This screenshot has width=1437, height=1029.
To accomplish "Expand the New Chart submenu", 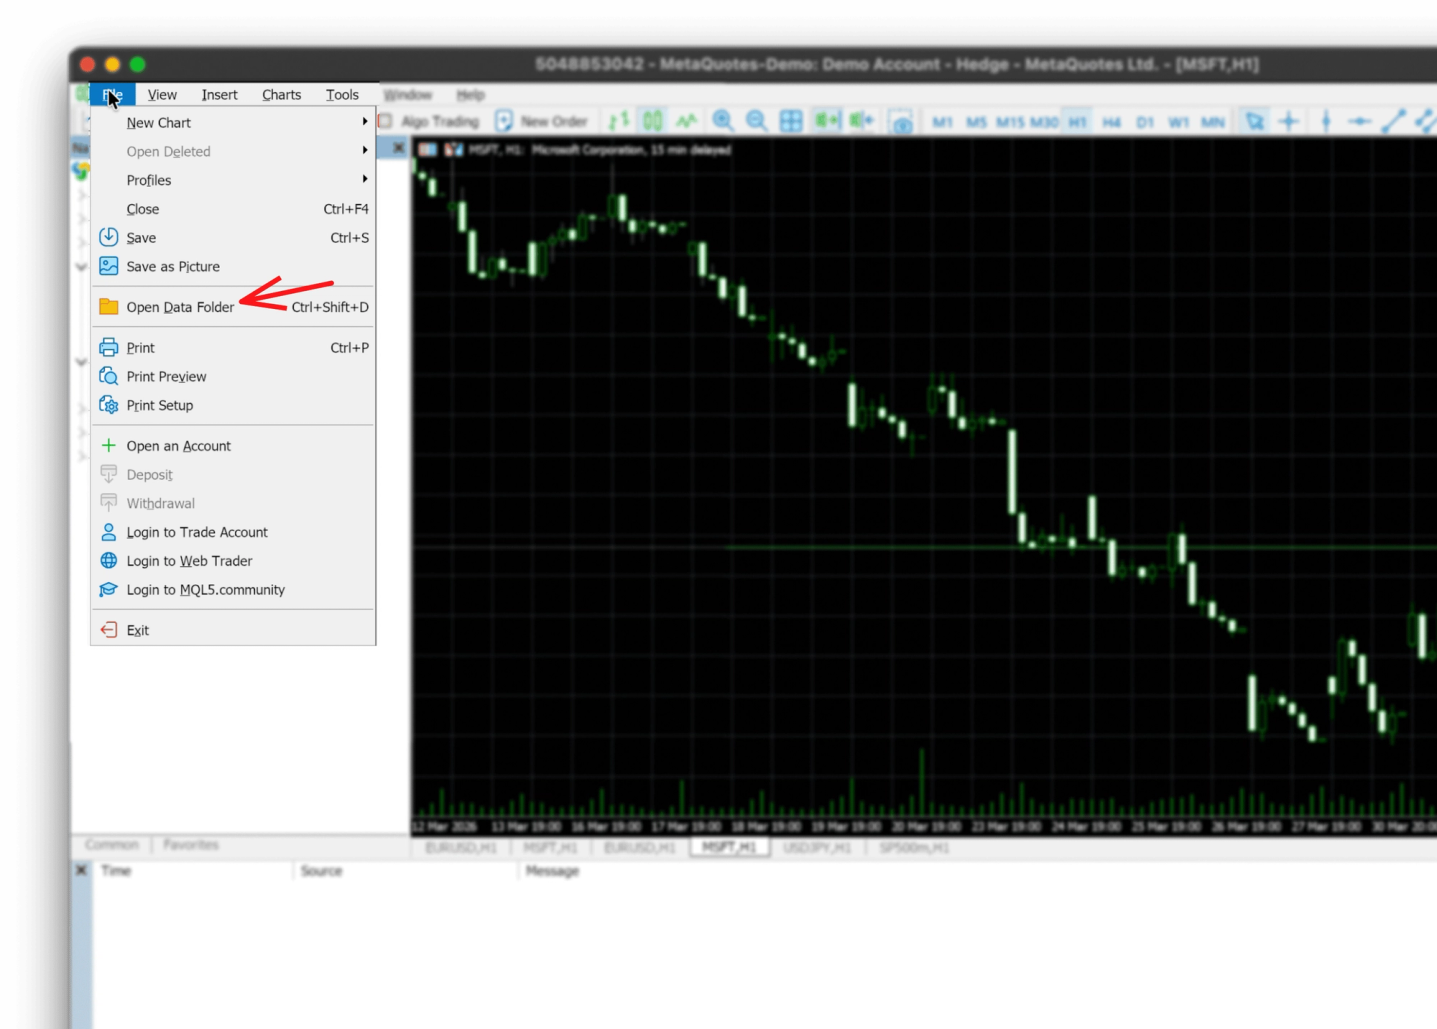I will [233, 122].
